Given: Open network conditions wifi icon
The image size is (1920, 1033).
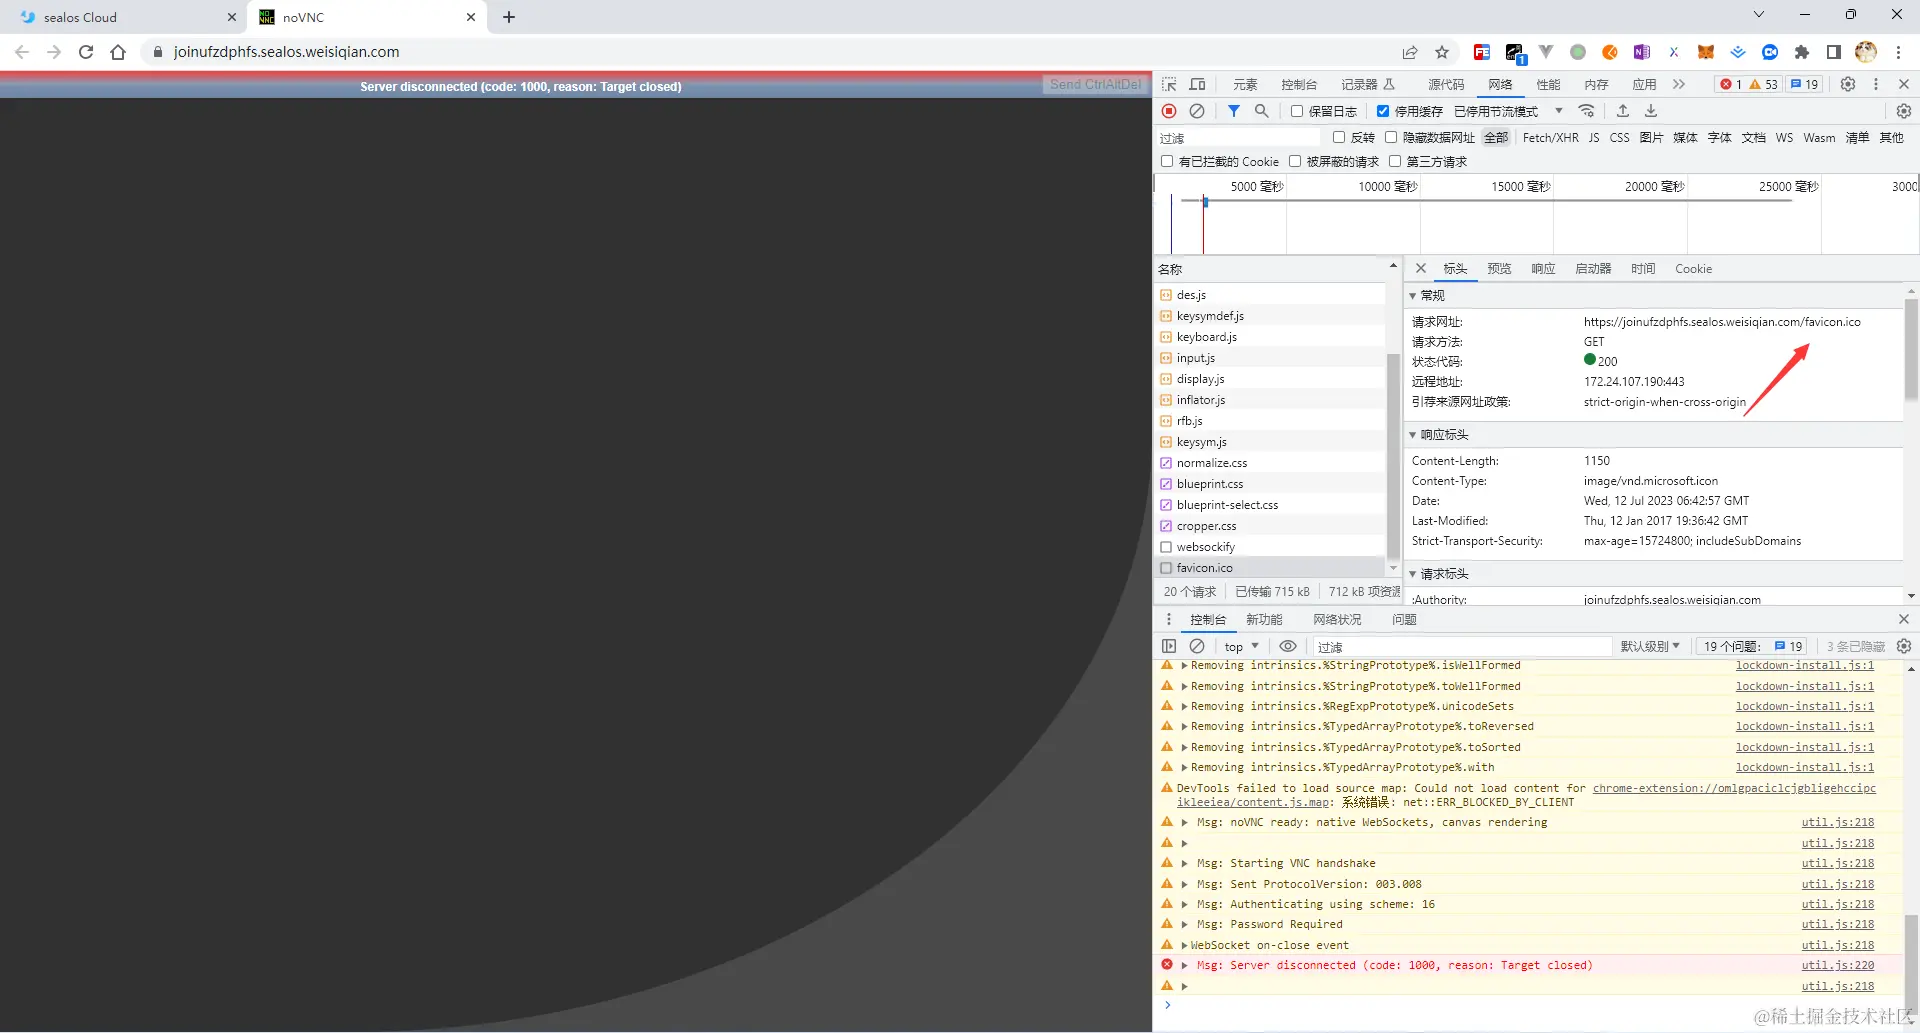Looking at the screenshot, I should click(x=1587, y=111).
